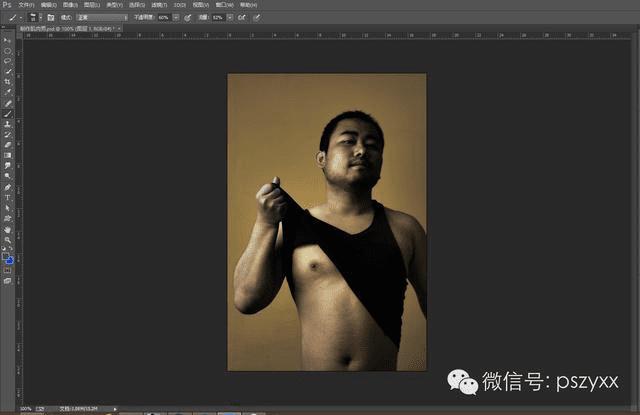This screenshot has height=415, width=640.
Task: Open the flow slider dropdown arrow
Action: coord(230,18)
